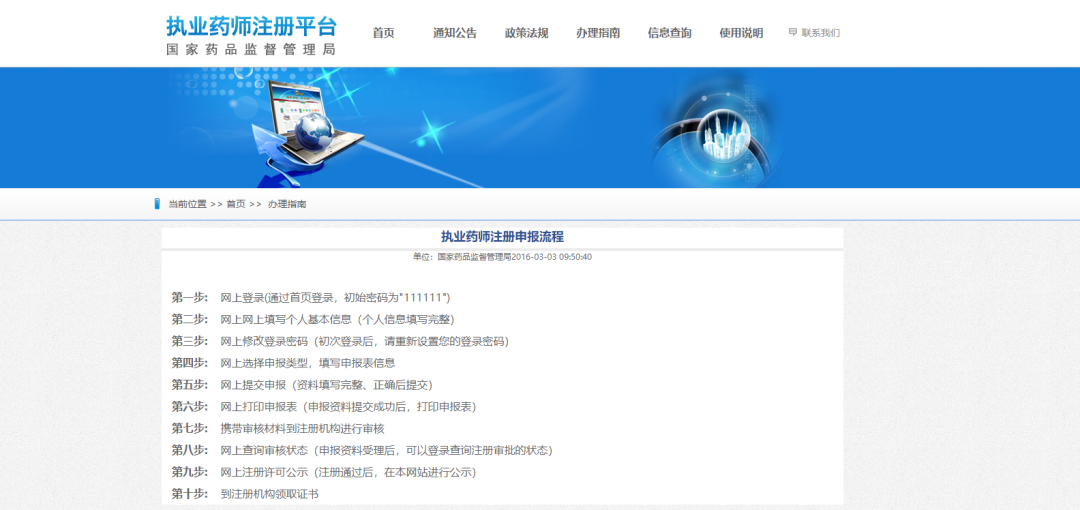Go to 通知公告 in top navigation

coord(454,33)
